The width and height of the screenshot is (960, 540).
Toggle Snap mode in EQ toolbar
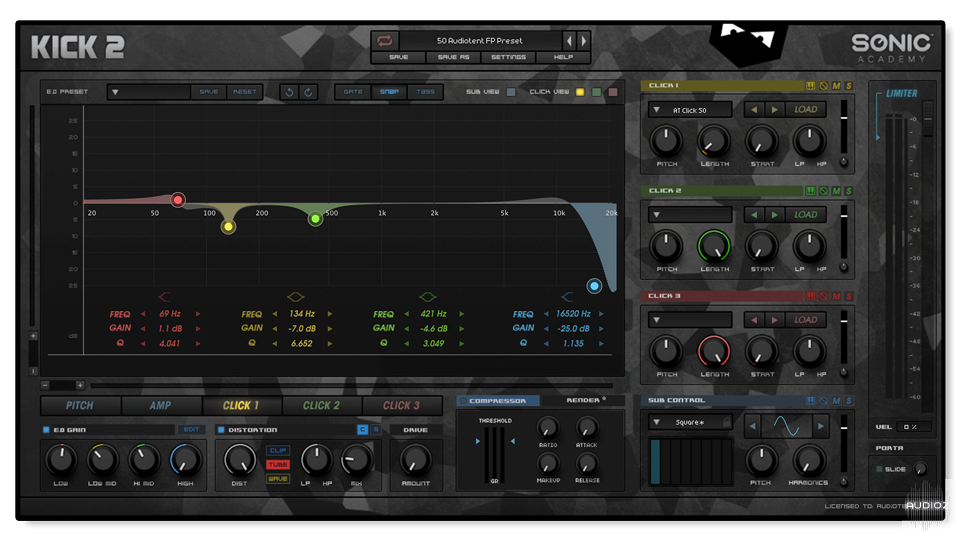tap(389, 92)
